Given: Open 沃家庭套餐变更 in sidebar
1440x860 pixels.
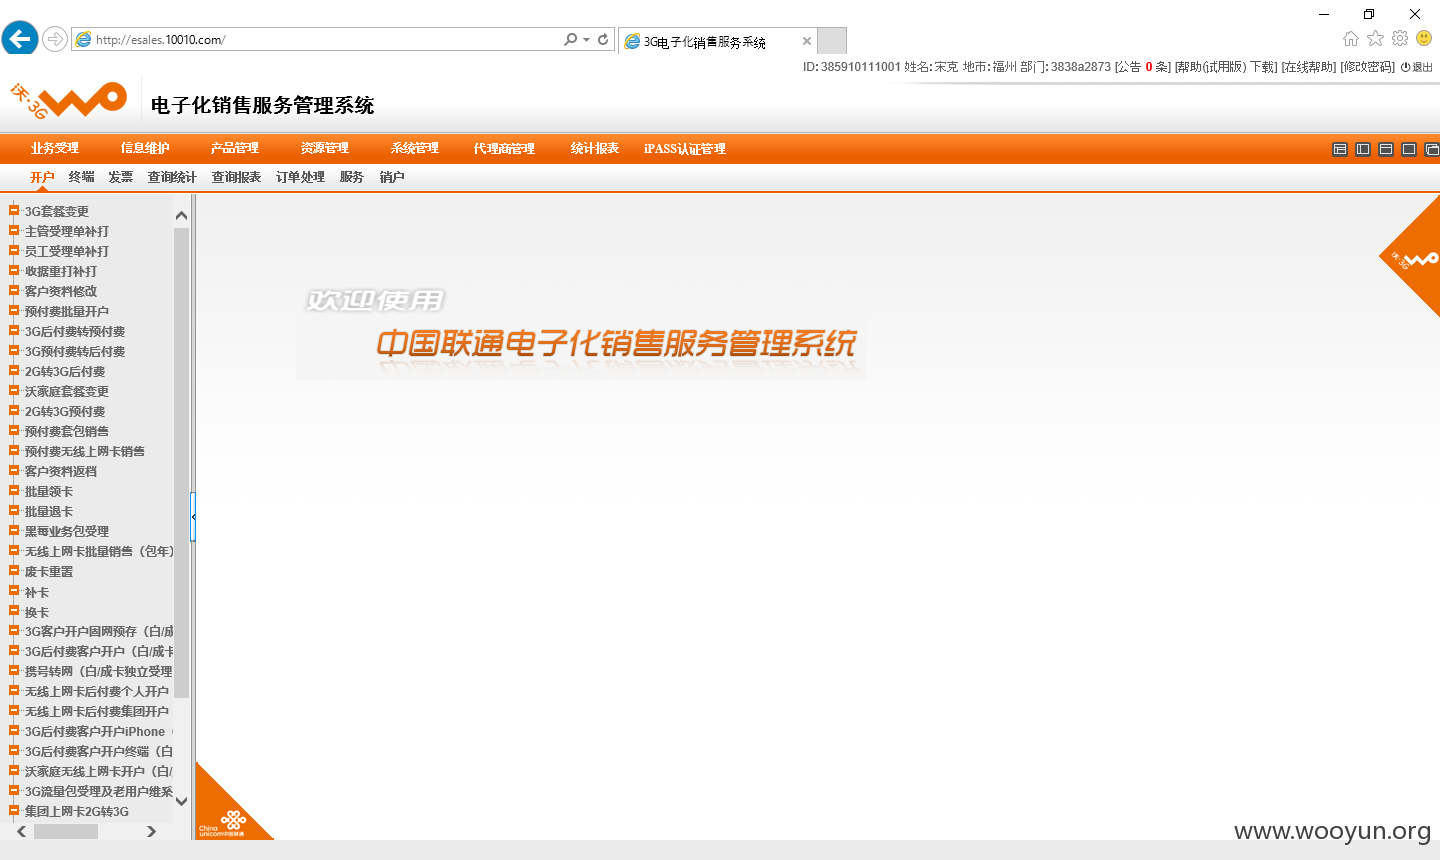Looking at the screenshot, I should pos(67,391).
